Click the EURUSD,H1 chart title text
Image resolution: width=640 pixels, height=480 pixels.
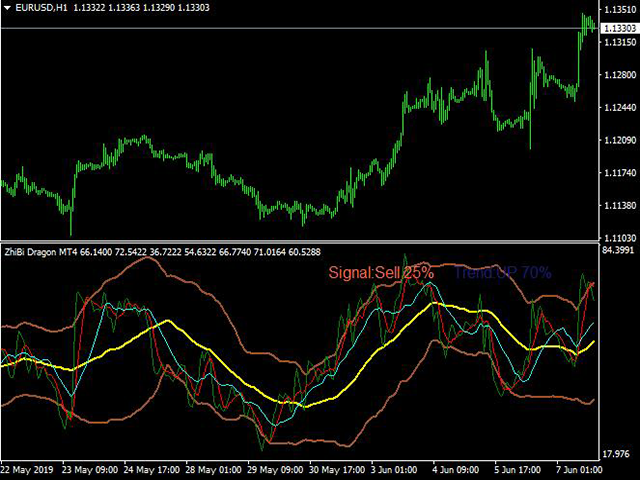(40, 9)
